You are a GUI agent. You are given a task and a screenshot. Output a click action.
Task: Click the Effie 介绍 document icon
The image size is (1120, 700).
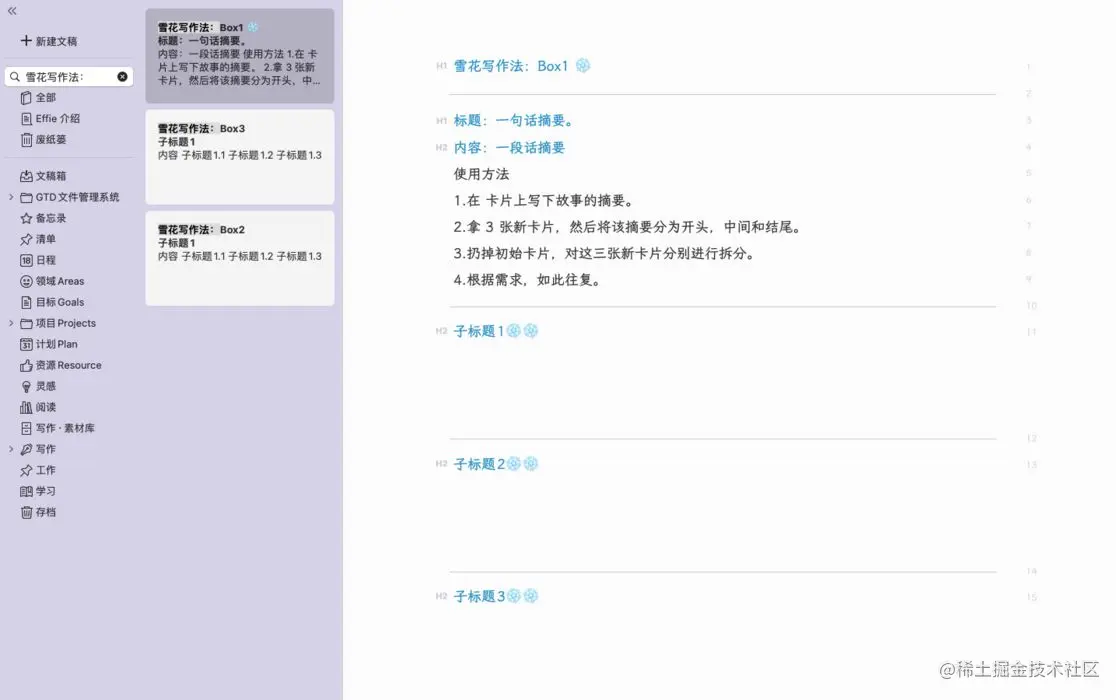click(26, 119)
